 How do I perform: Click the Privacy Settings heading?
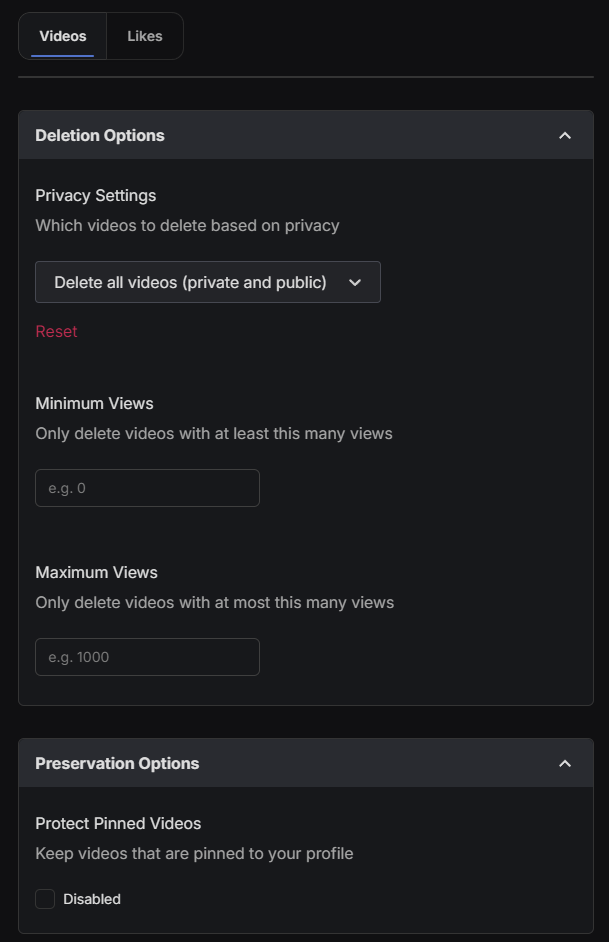click(x=96, y=195)
